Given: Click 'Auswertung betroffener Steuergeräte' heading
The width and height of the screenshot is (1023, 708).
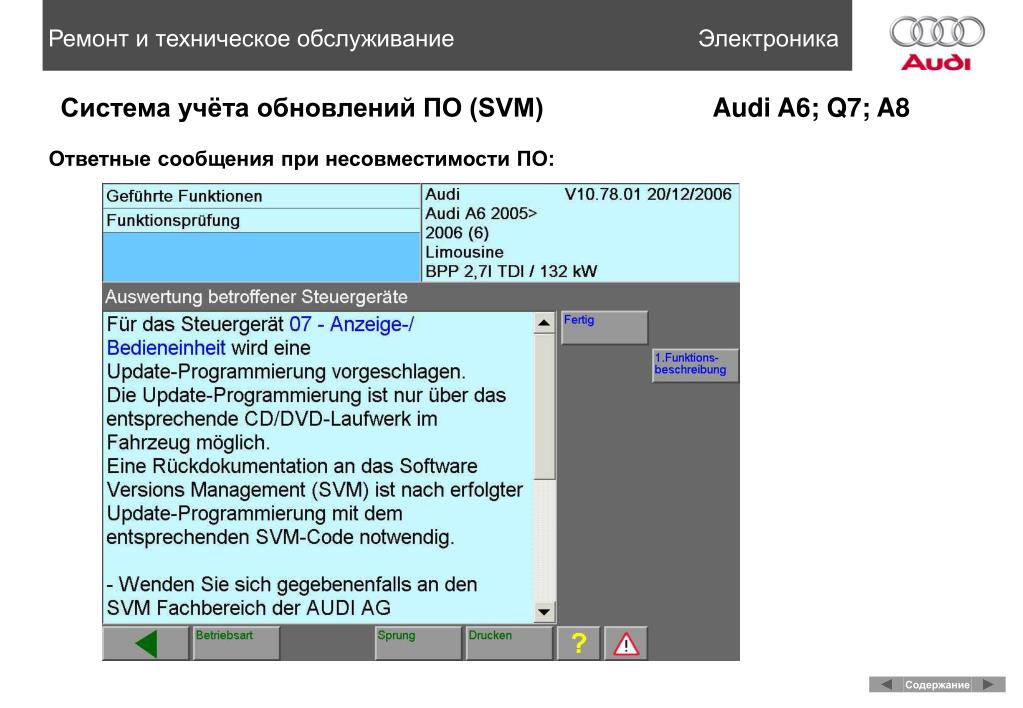Looking at the screenshot, I should [x=256, y=297].
